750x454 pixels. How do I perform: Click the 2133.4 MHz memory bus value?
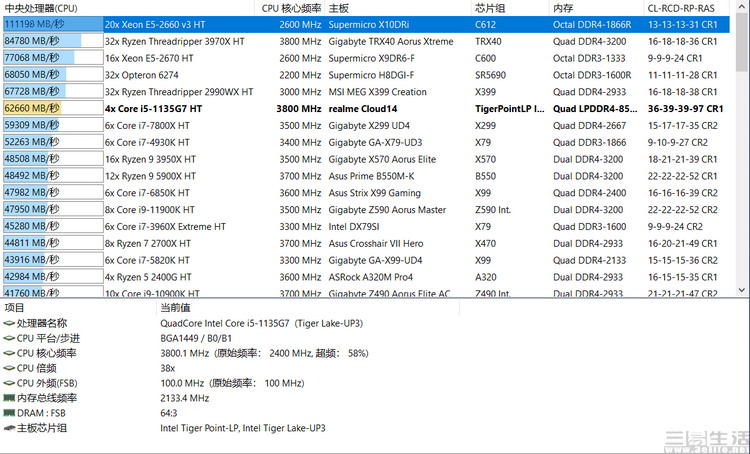(x=185, y=398)
